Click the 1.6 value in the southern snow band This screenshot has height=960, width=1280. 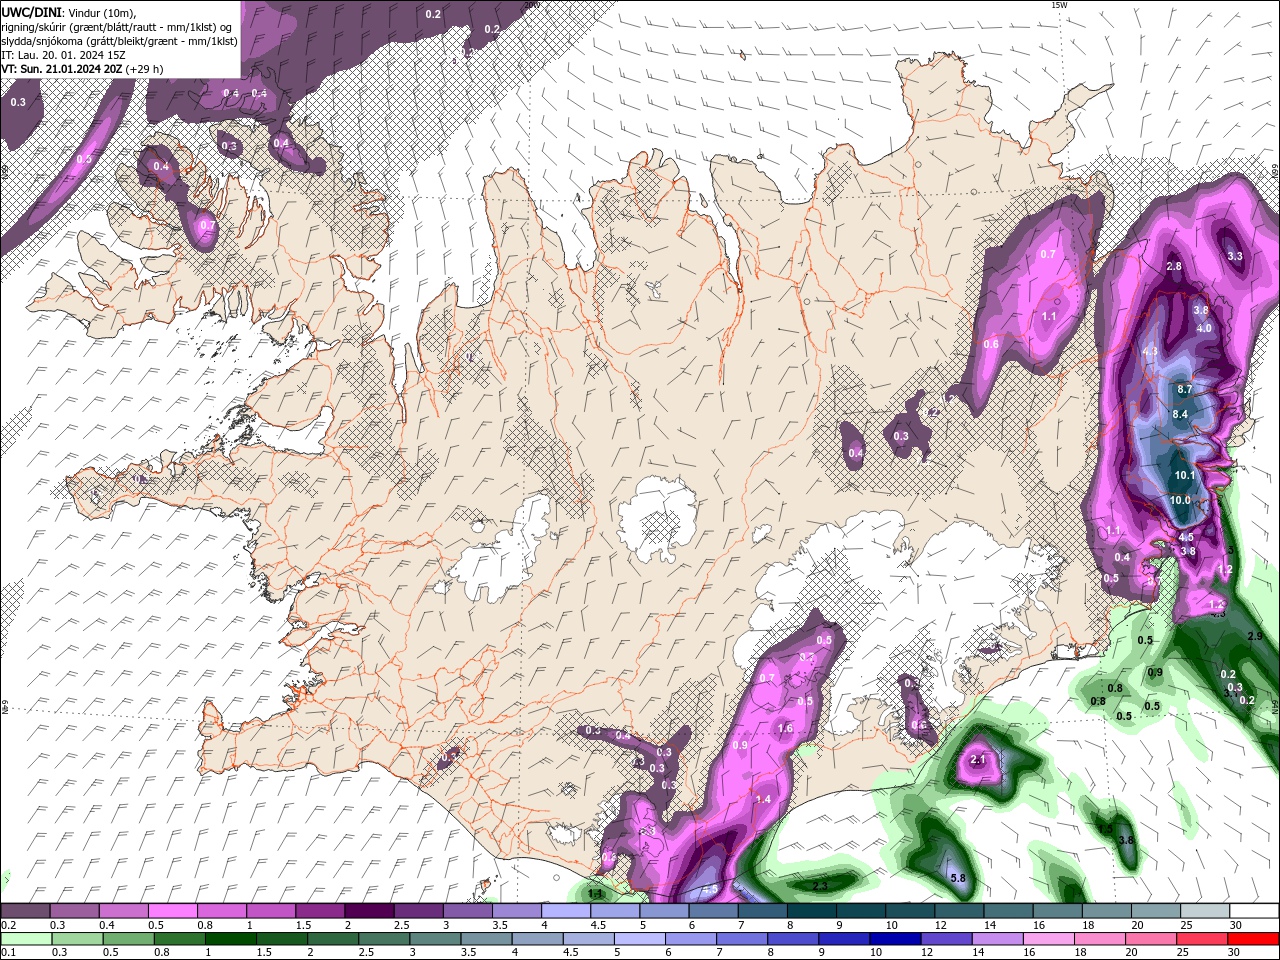785,728
